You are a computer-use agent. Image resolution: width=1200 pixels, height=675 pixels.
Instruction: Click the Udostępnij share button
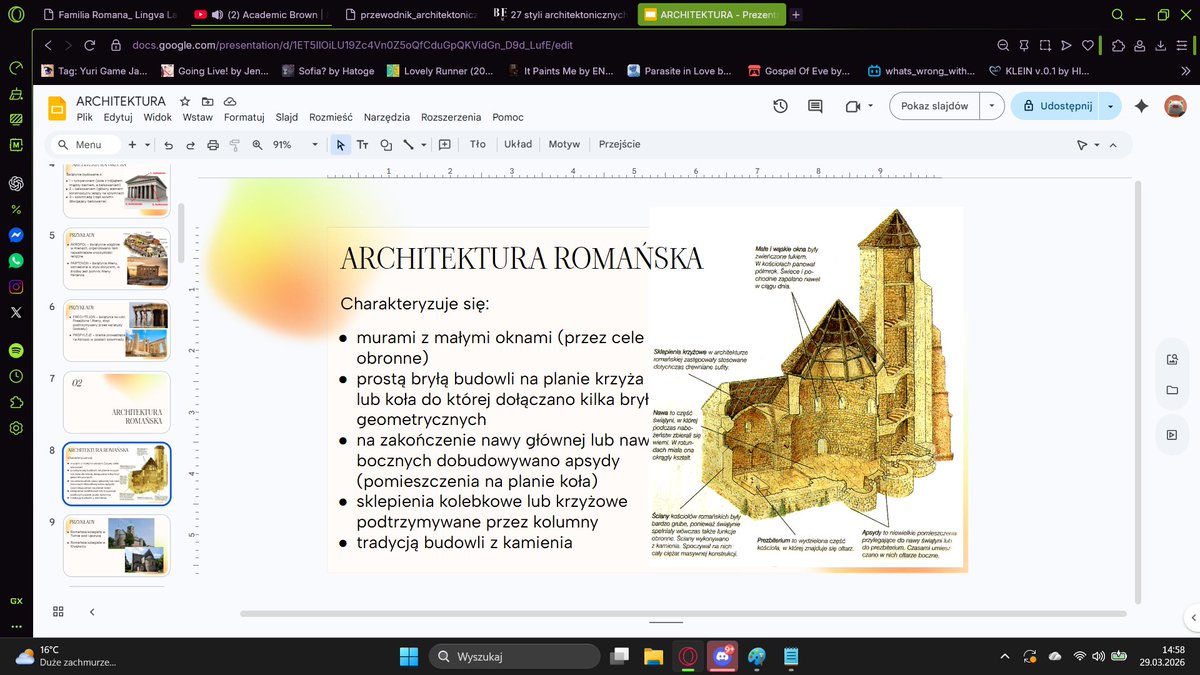click(1056, 106)
